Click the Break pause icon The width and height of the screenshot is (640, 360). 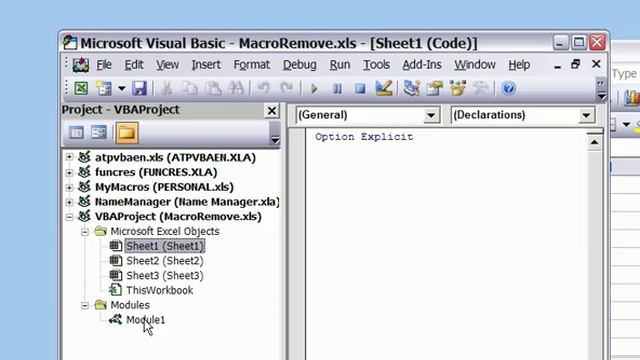point(337,88)
